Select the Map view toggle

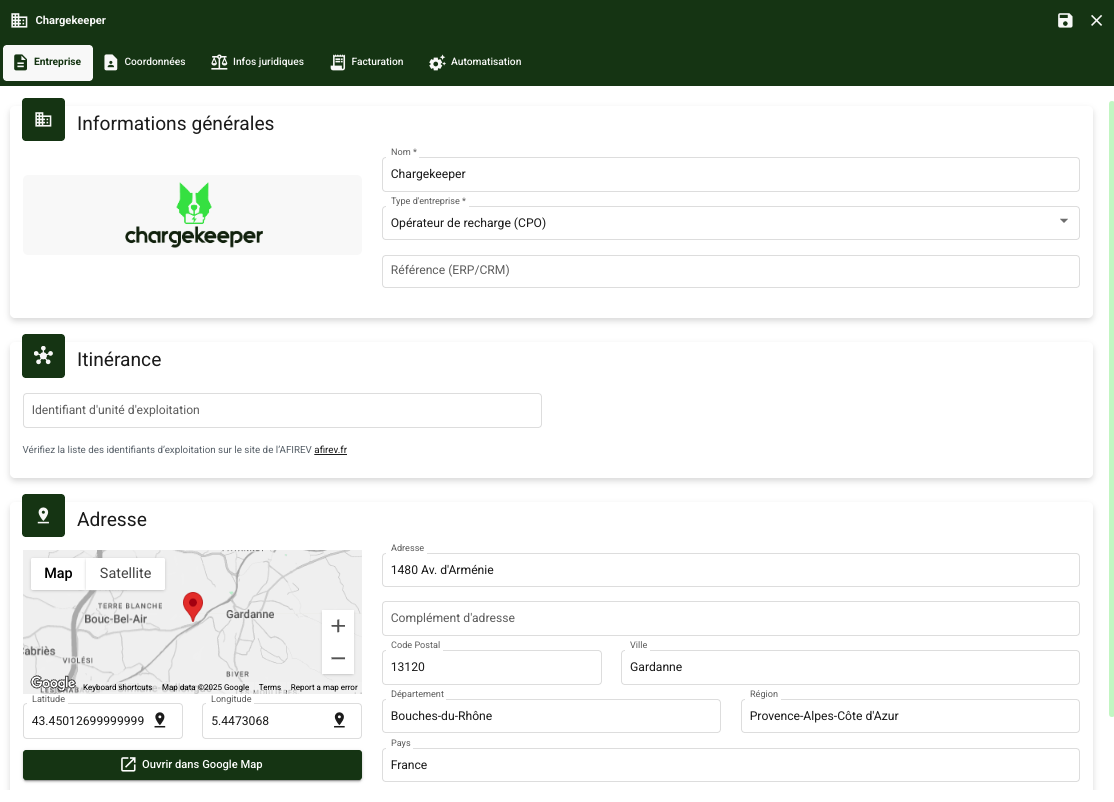58,573
